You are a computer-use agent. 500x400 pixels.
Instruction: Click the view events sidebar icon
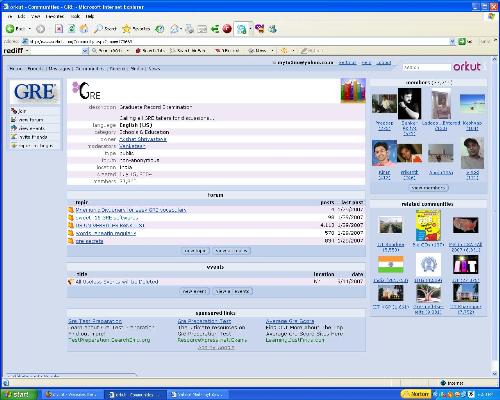pos(14,128)
